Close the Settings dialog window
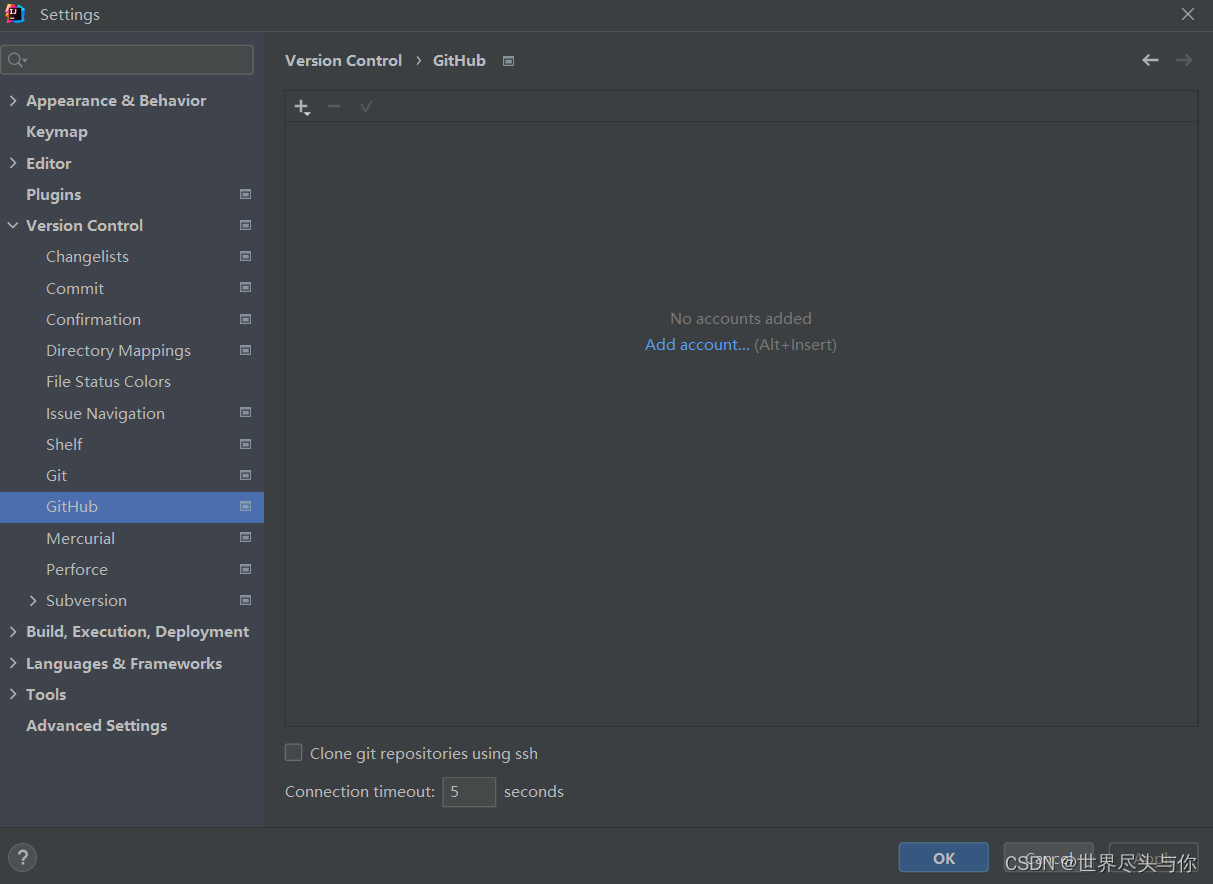The height and width of the screenshot is (884, 1213). point(1188,14)
